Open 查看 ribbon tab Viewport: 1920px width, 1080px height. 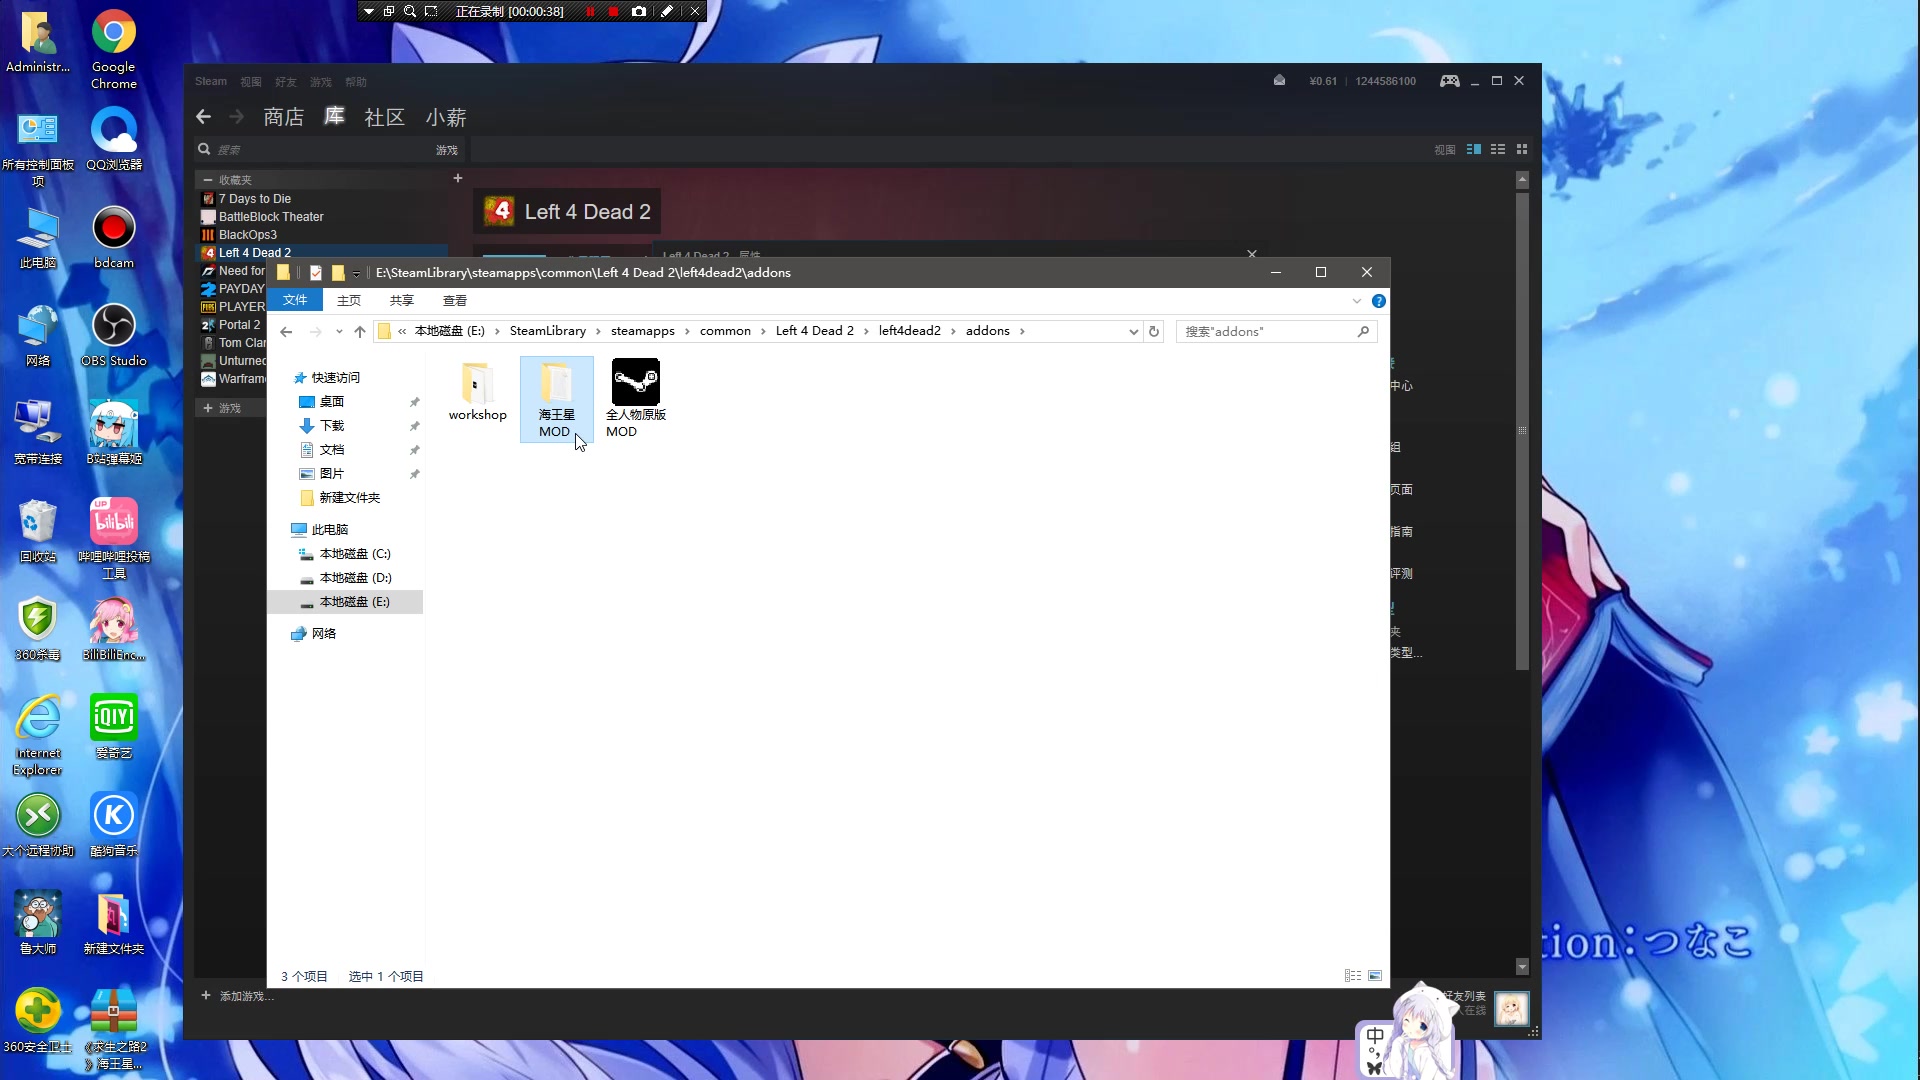[x=455, y=301]
